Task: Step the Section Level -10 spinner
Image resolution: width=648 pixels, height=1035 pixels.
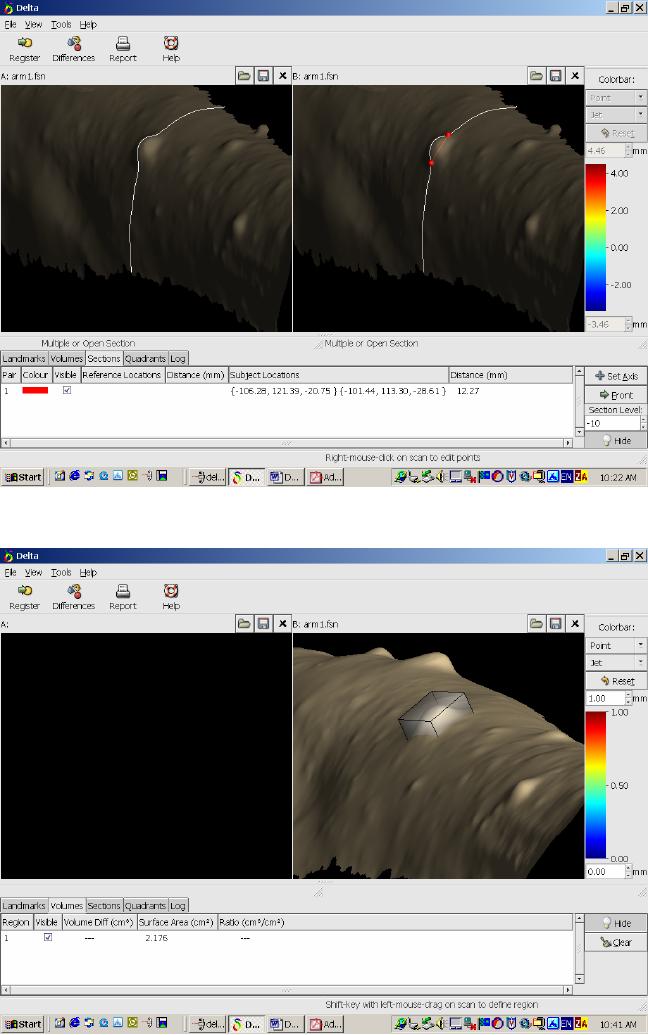Action: (x=643, y=423)
